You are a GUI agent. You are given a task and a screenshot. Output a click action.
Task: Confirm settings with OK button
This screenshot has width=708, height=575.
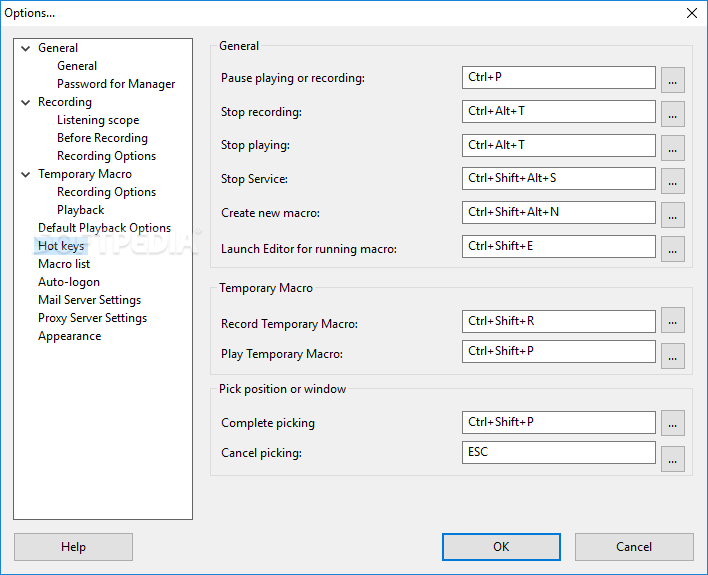pos(501,547)
